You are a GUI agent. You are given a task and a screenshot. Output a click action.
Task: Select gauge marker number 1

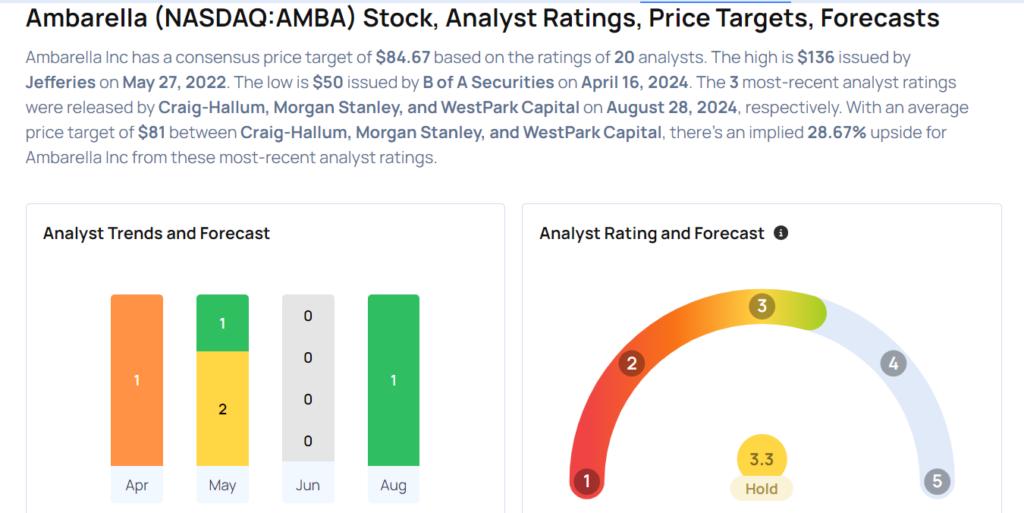[586, 481]
